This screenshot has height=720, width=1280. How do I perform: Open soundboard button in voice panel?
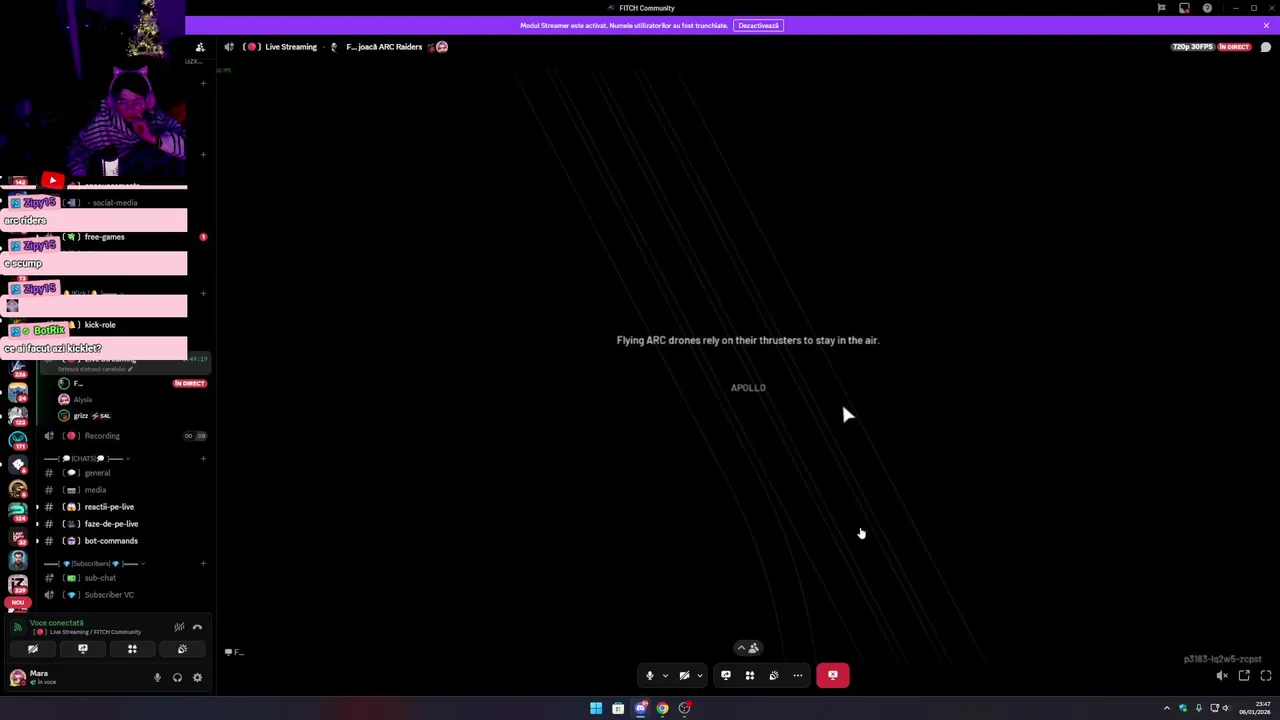[182, 650]
